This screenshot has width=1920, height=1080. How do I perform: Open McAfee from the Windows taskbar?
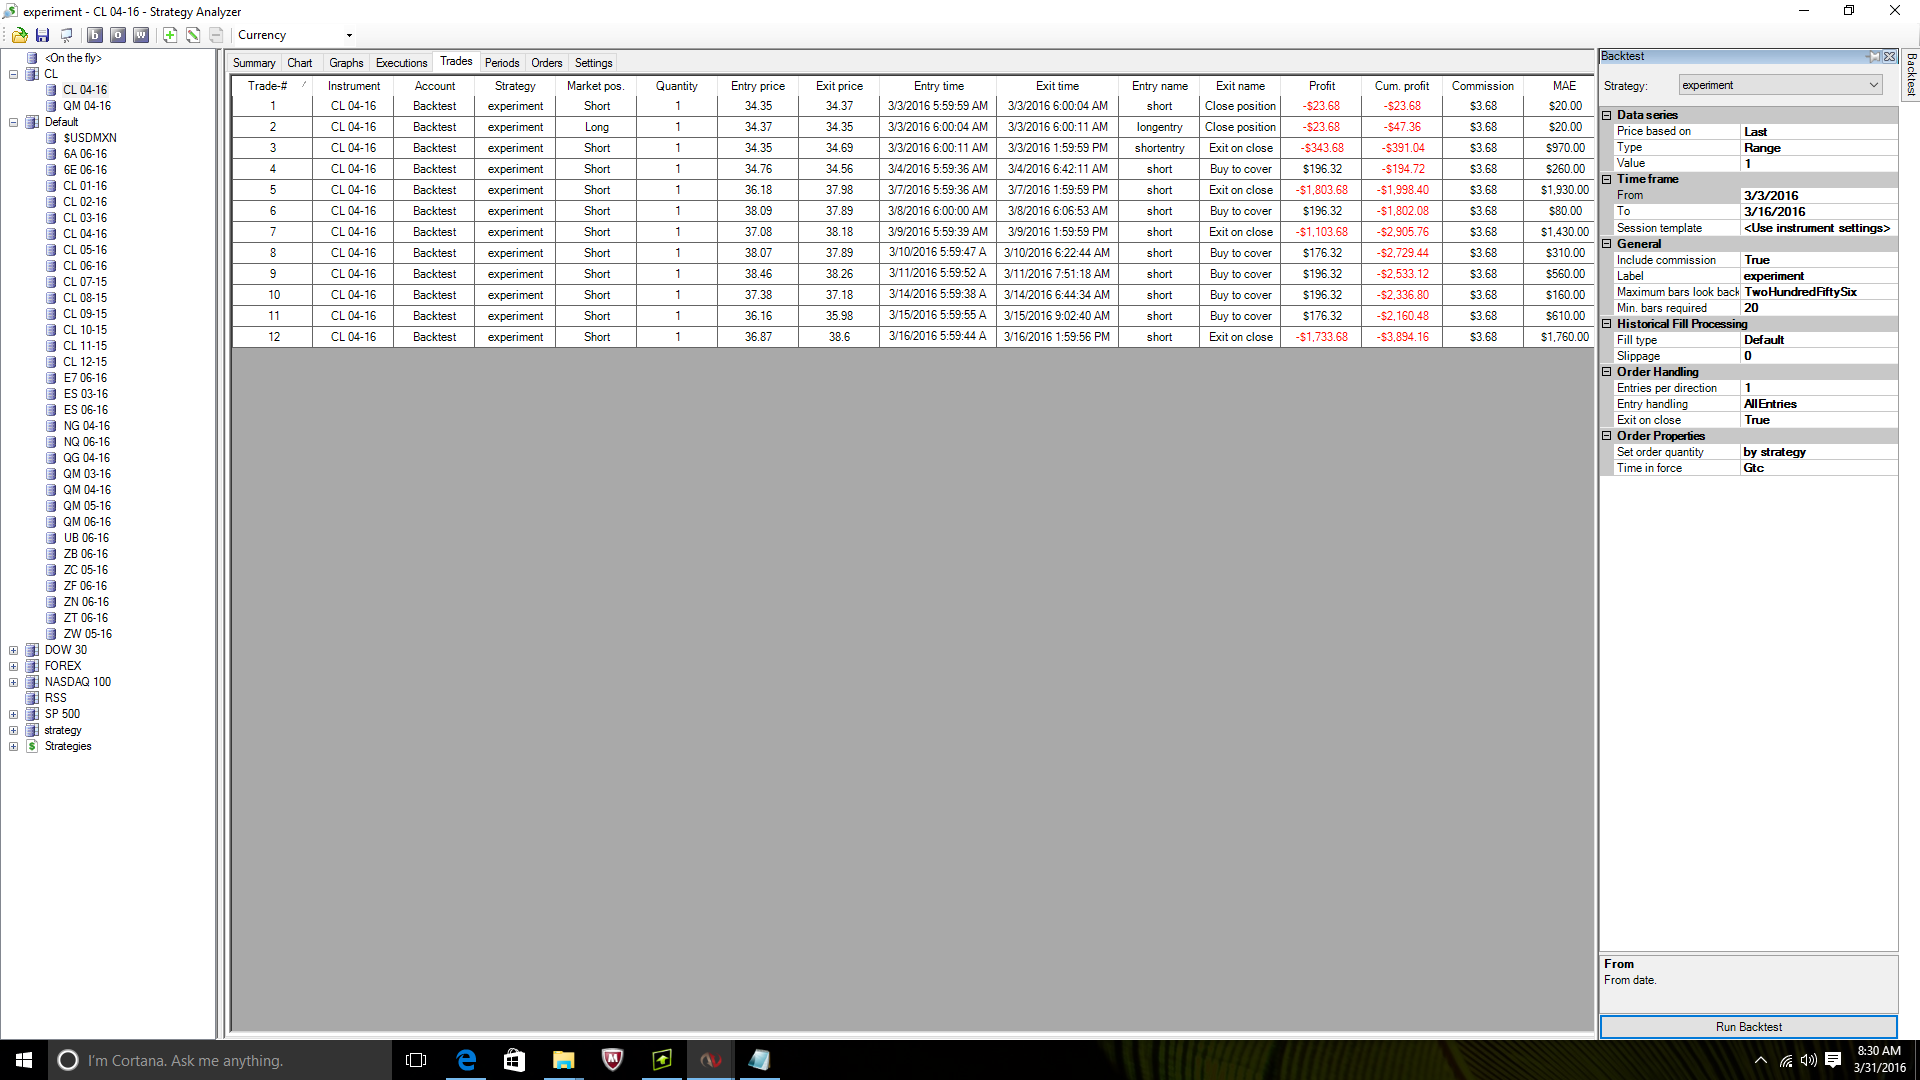pyautogui.click(x=612, y=1060)
